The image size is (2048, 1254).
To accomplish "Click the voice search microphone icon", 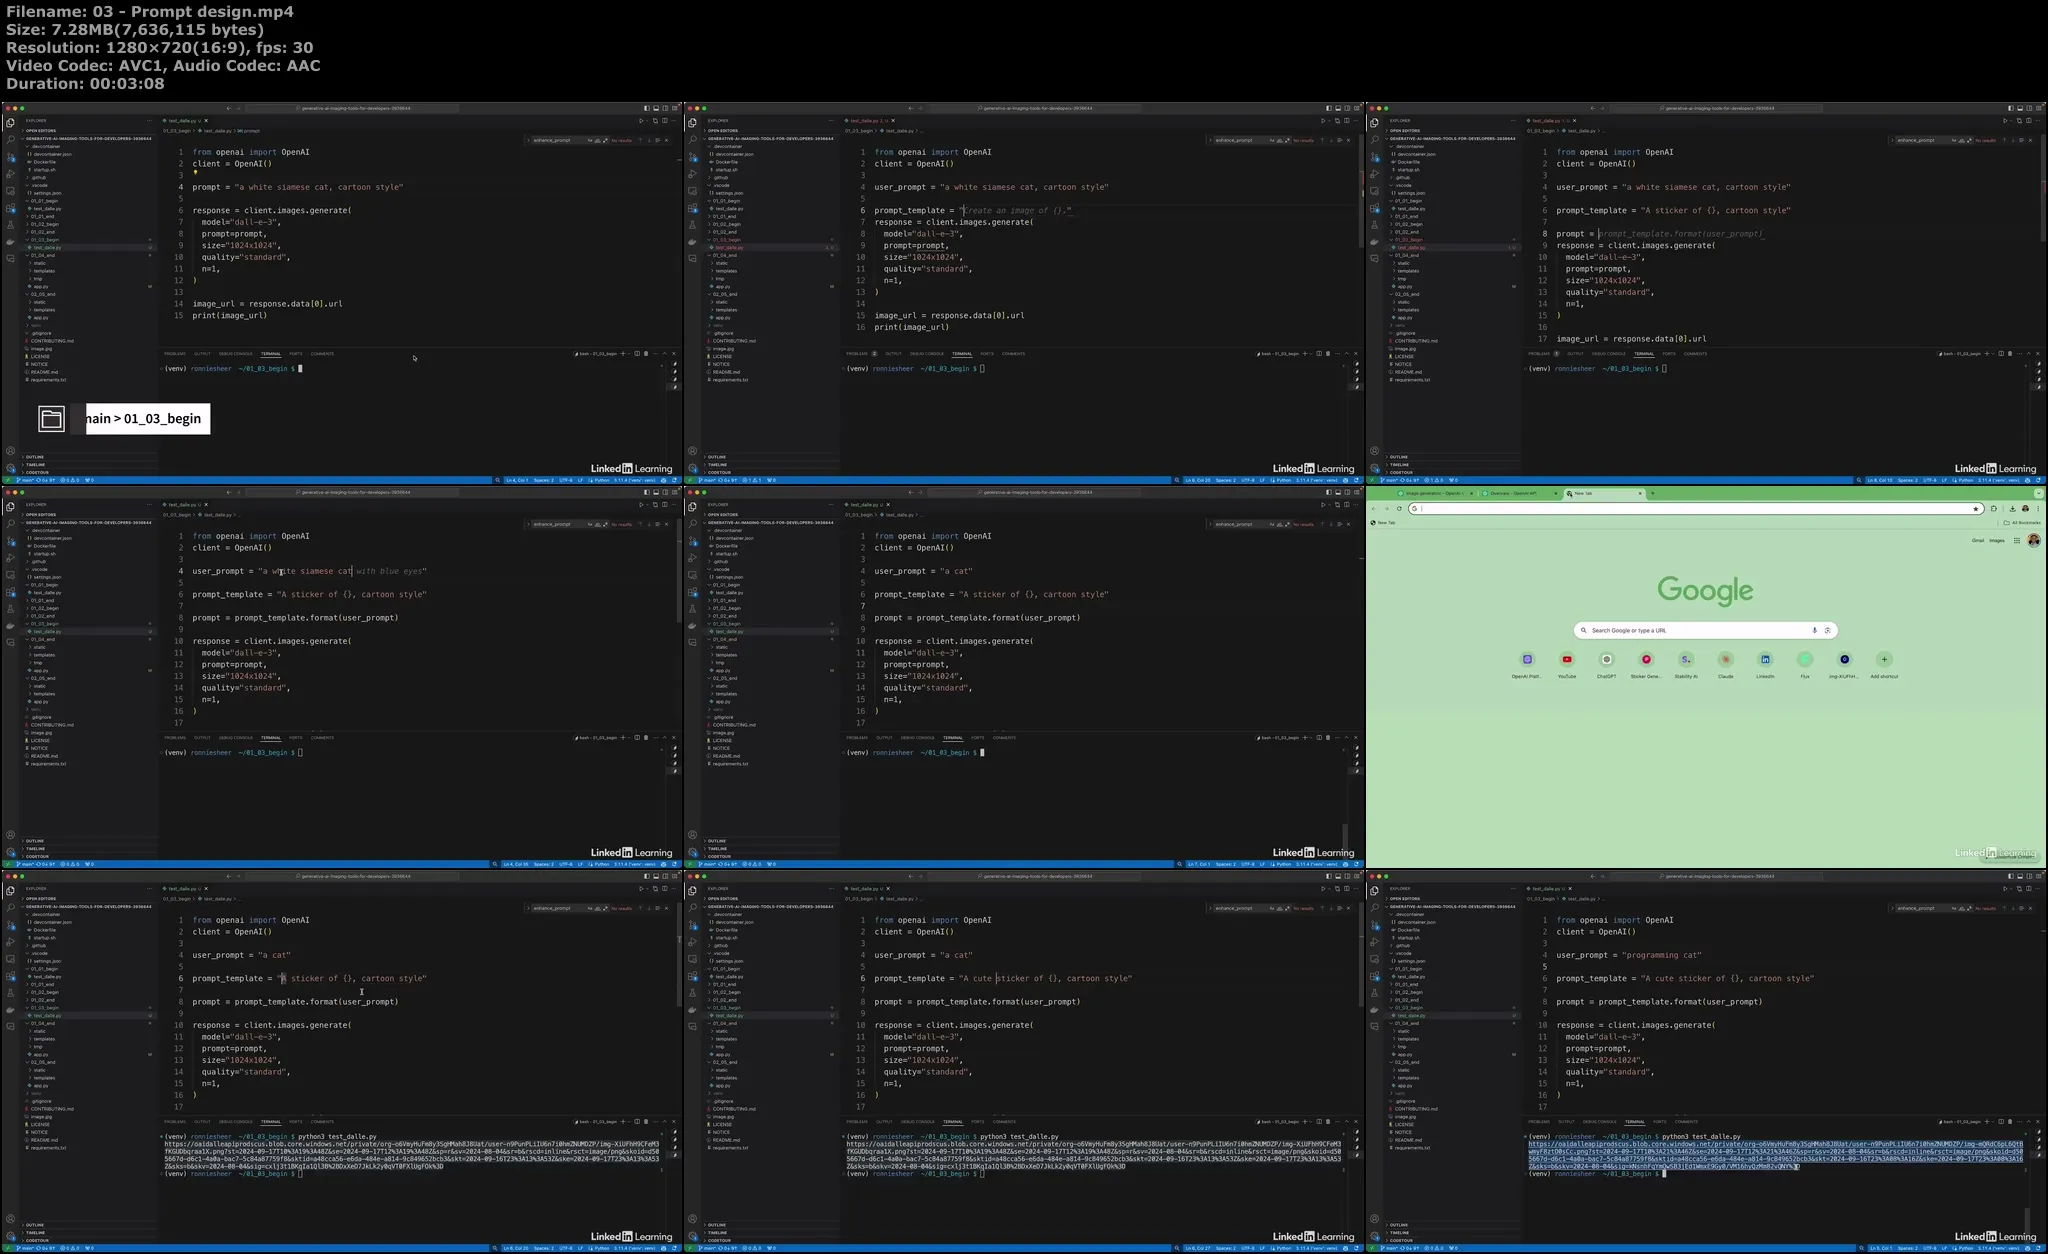I will [x=1814, y=631].
